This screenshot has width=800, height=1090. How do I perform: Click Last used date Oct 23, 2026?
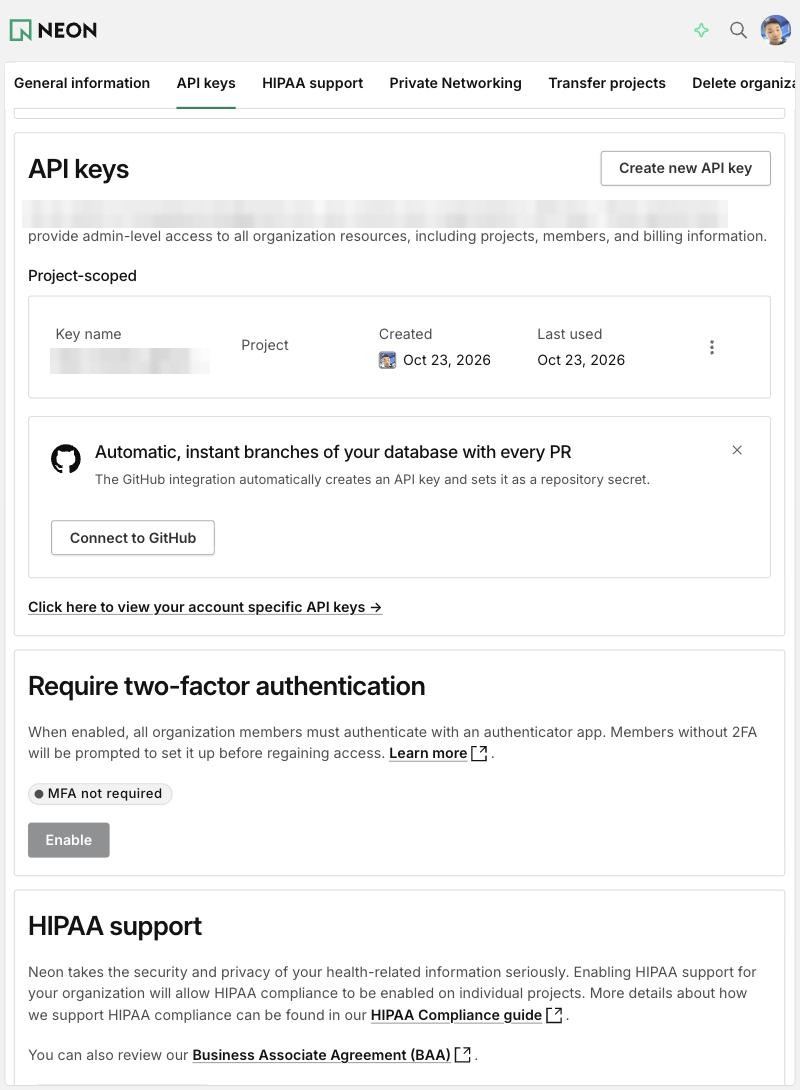[581, 360]
